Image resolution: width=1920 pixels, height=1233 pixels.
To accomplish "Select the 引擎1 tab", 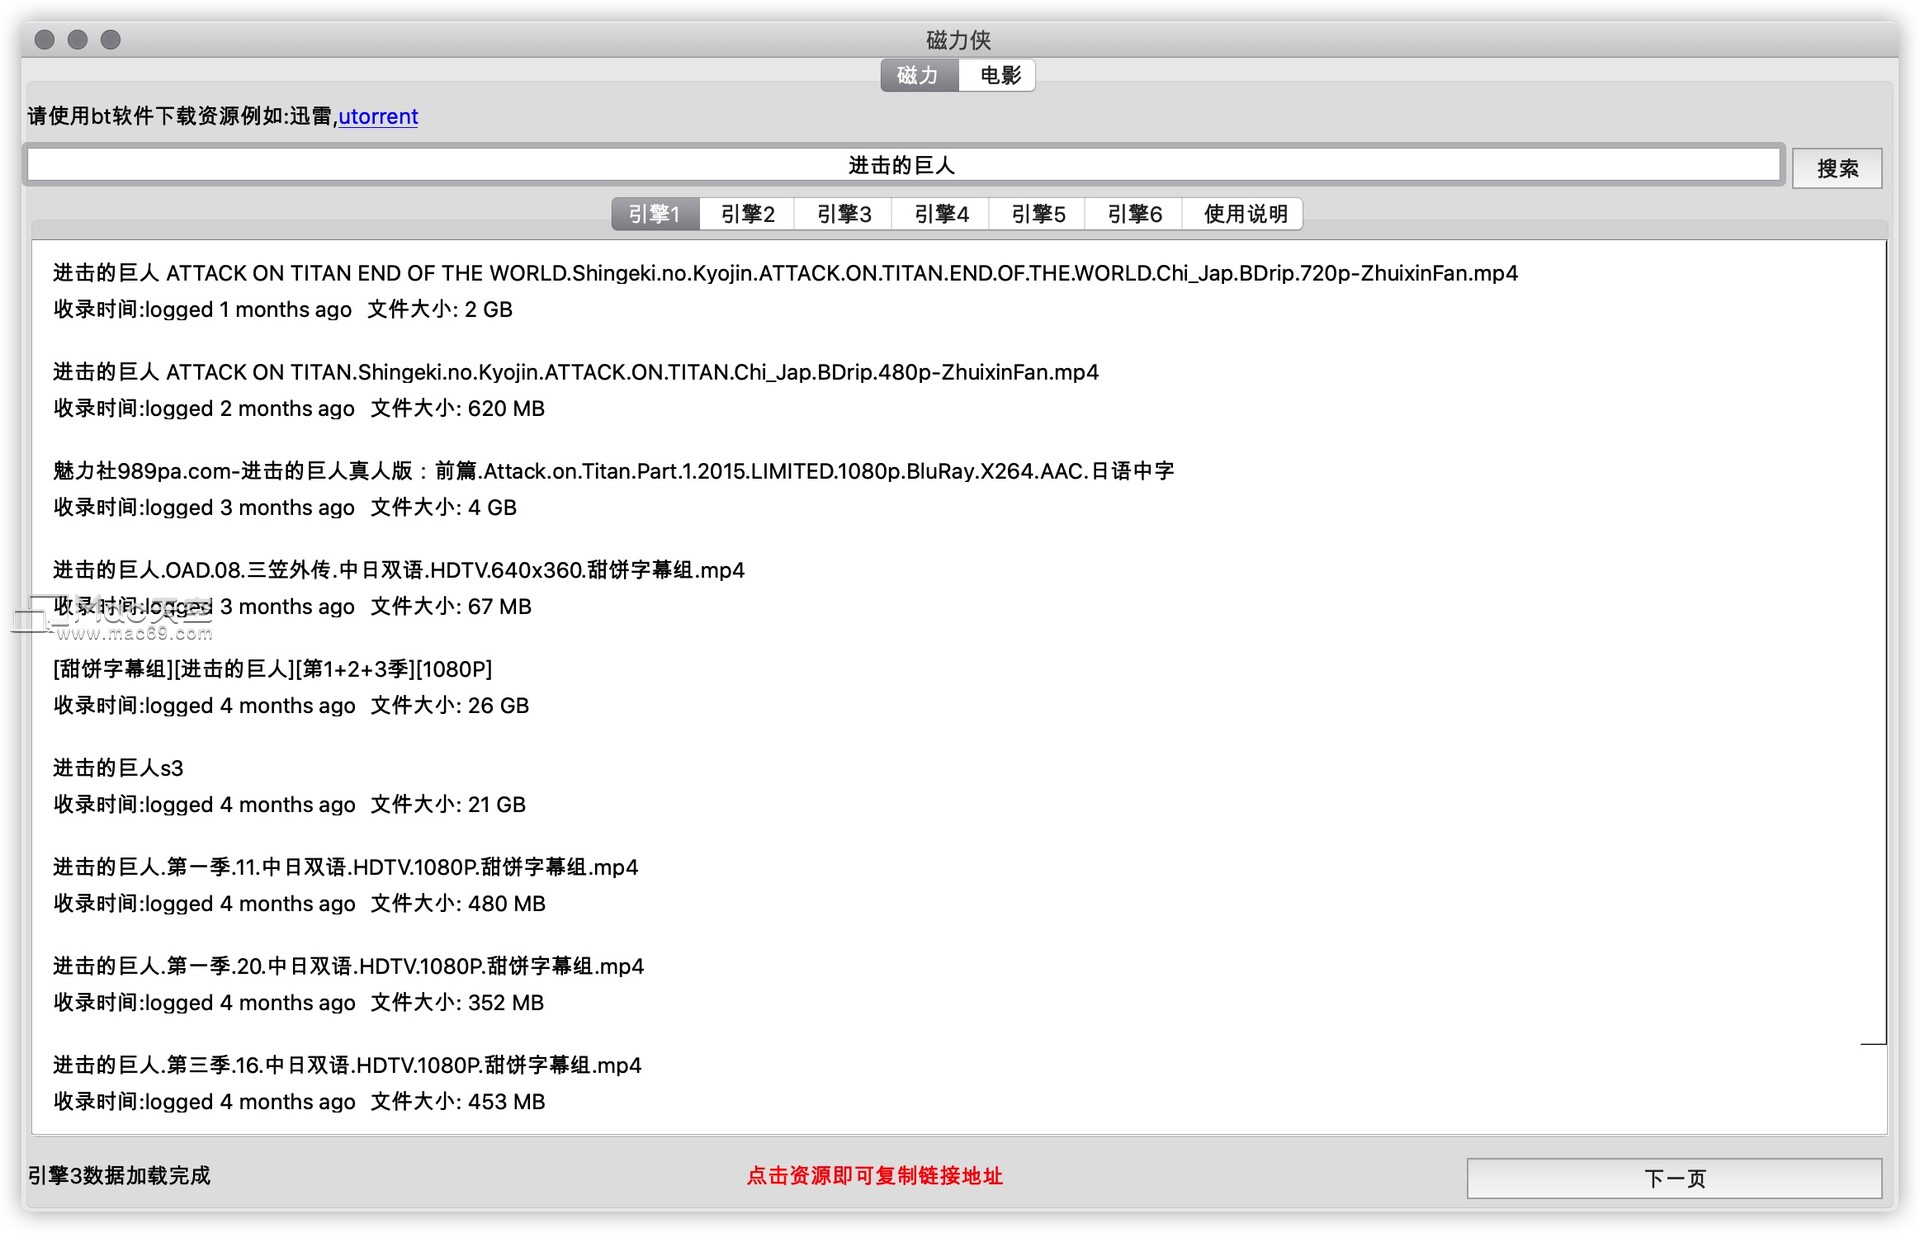I will [x=655, y=214].
